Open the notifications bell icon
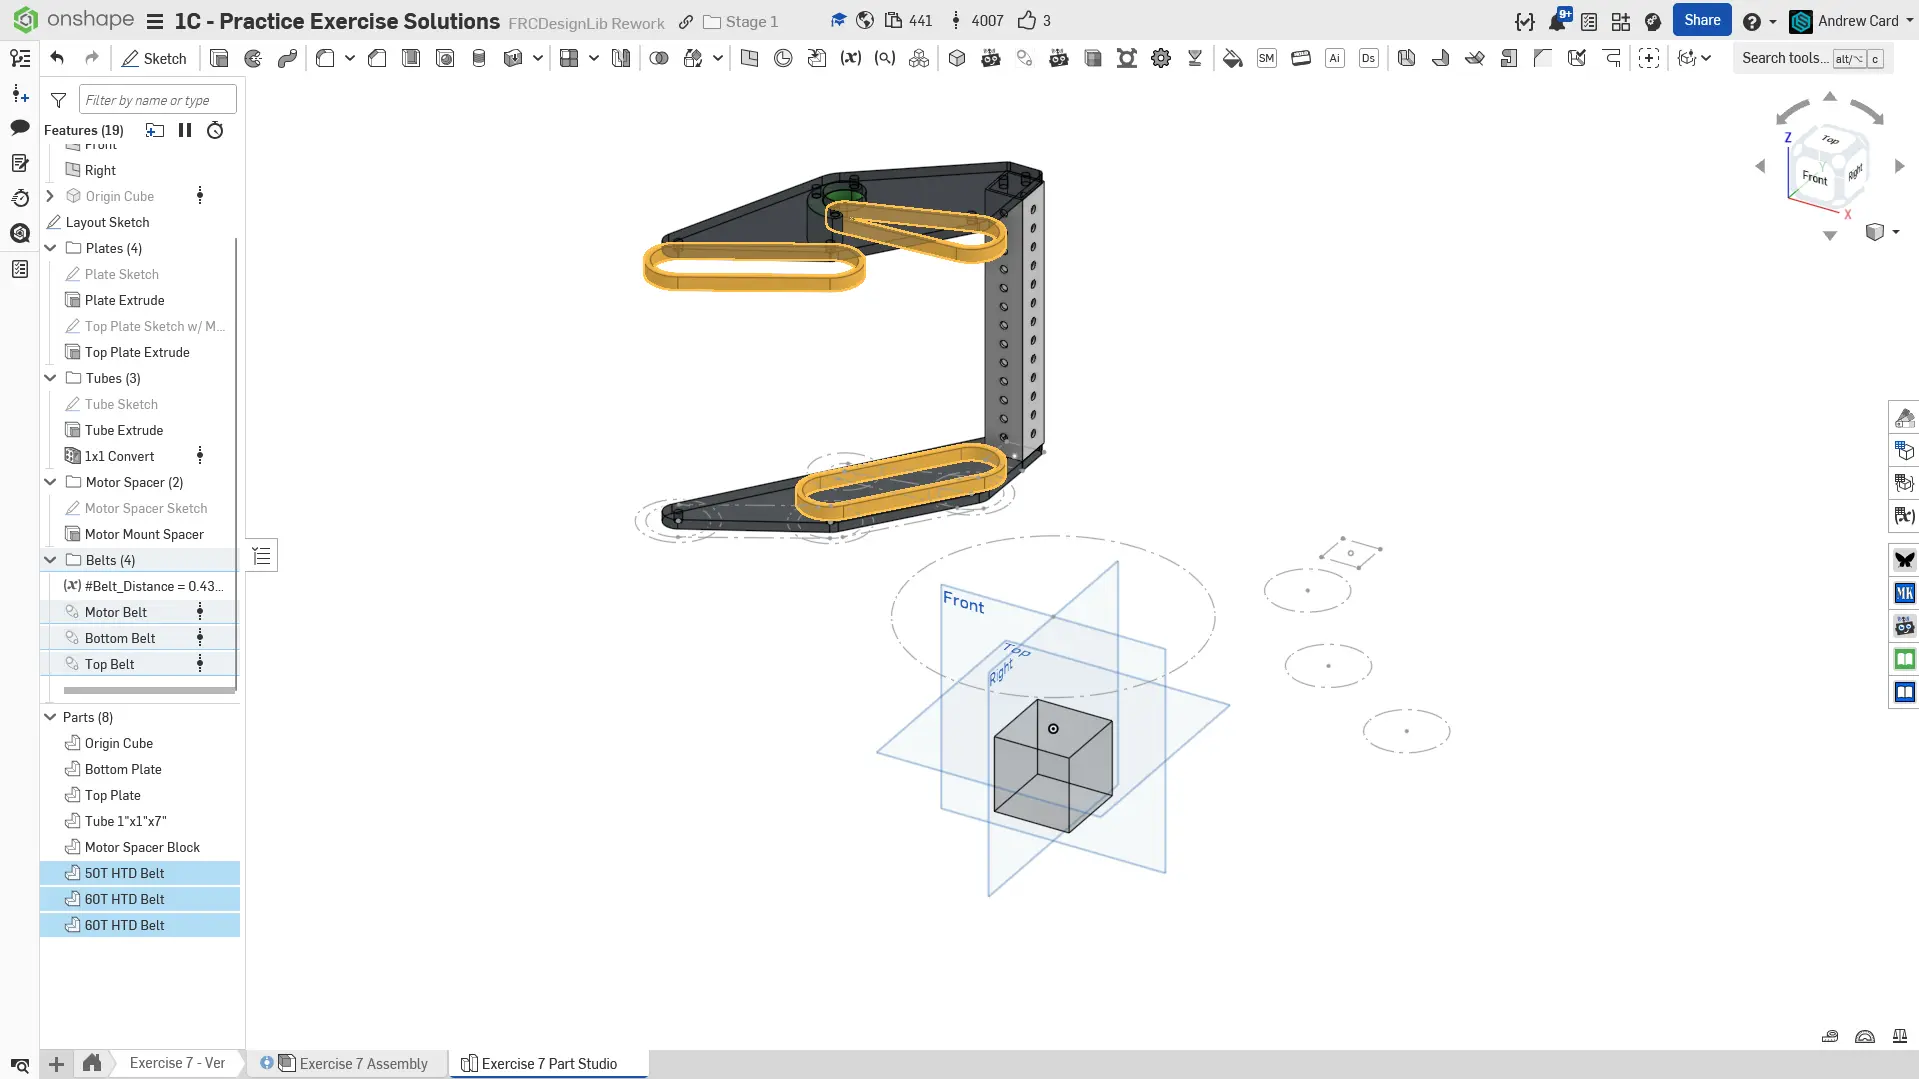 point(1557,21)
